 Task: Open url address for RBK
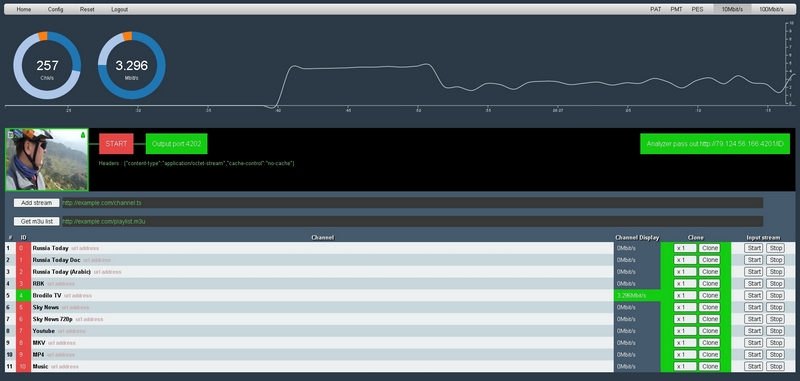coord(61,284)
